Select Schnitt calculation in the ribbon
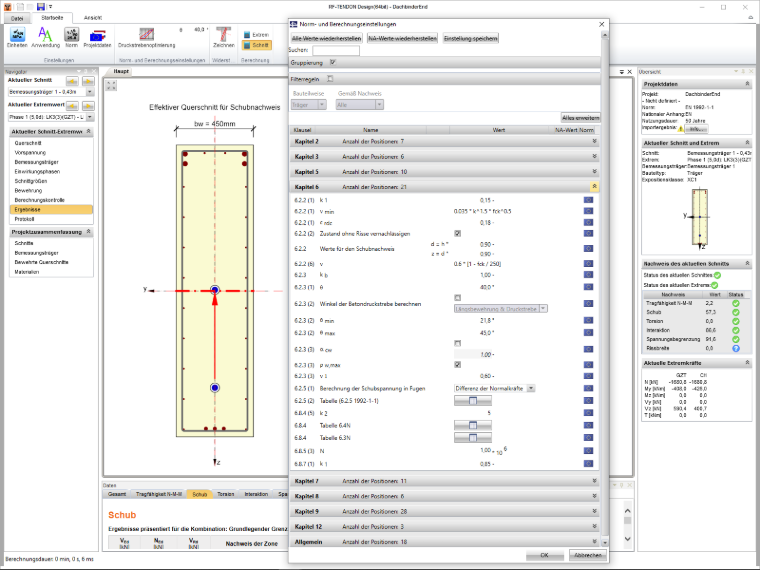 pyautogui.click(x=256, y=45)
